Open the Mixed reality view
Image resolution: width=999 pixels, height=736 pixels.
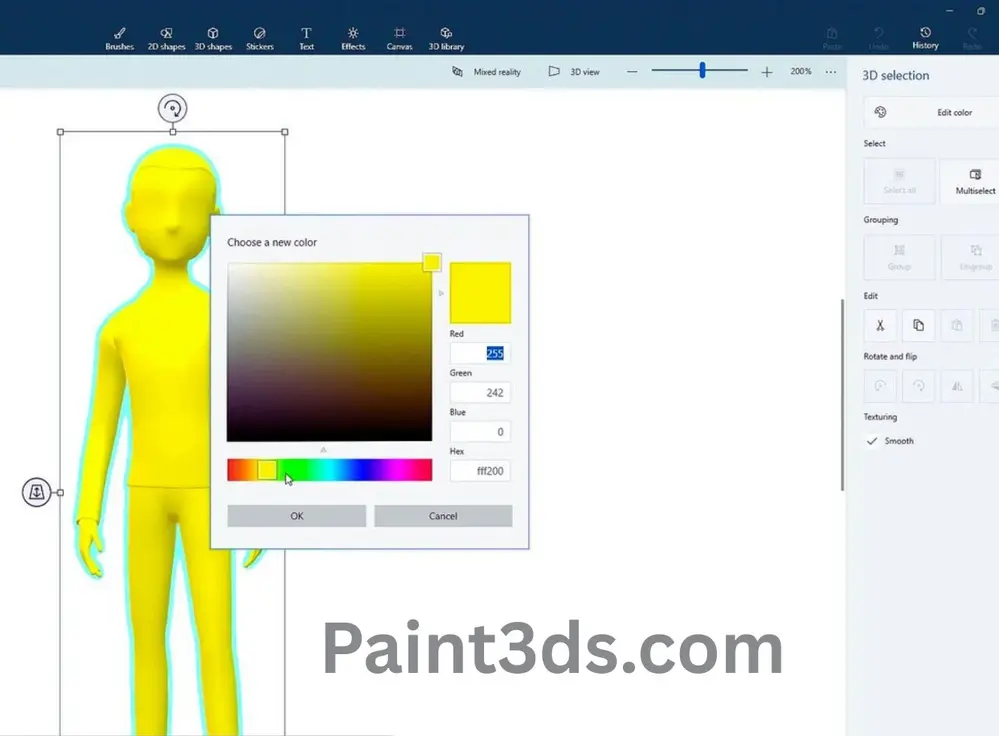point(486,71)
